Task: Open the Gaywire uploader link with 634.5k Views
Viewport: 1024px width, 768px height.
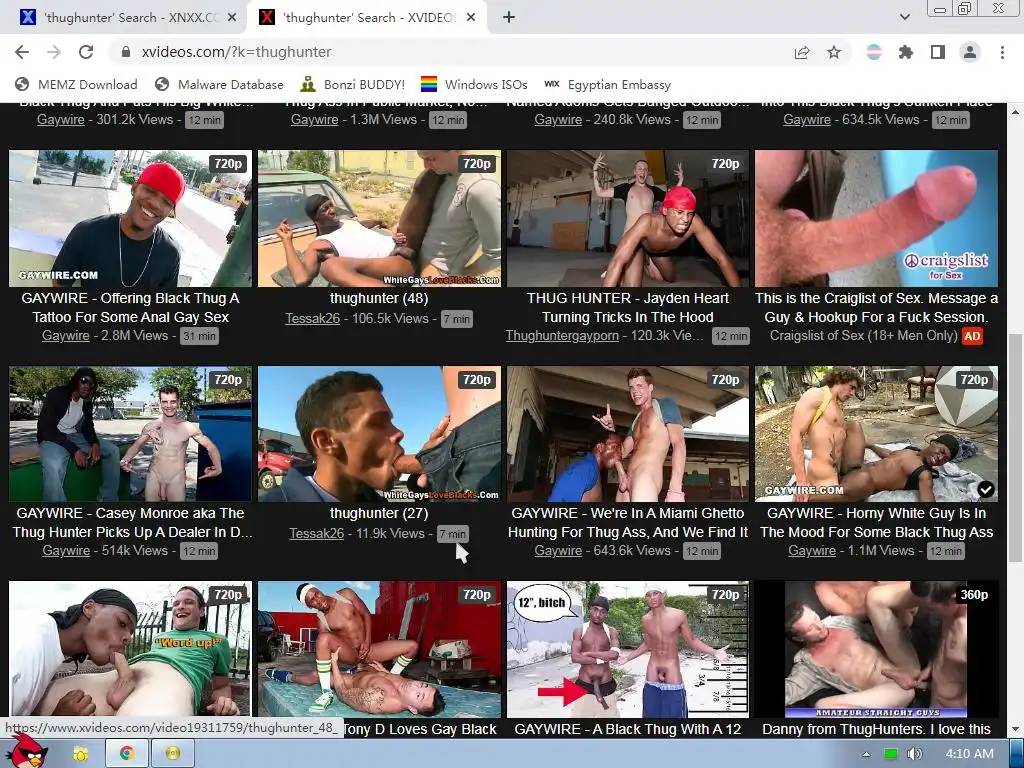Action: pos(807,120)
